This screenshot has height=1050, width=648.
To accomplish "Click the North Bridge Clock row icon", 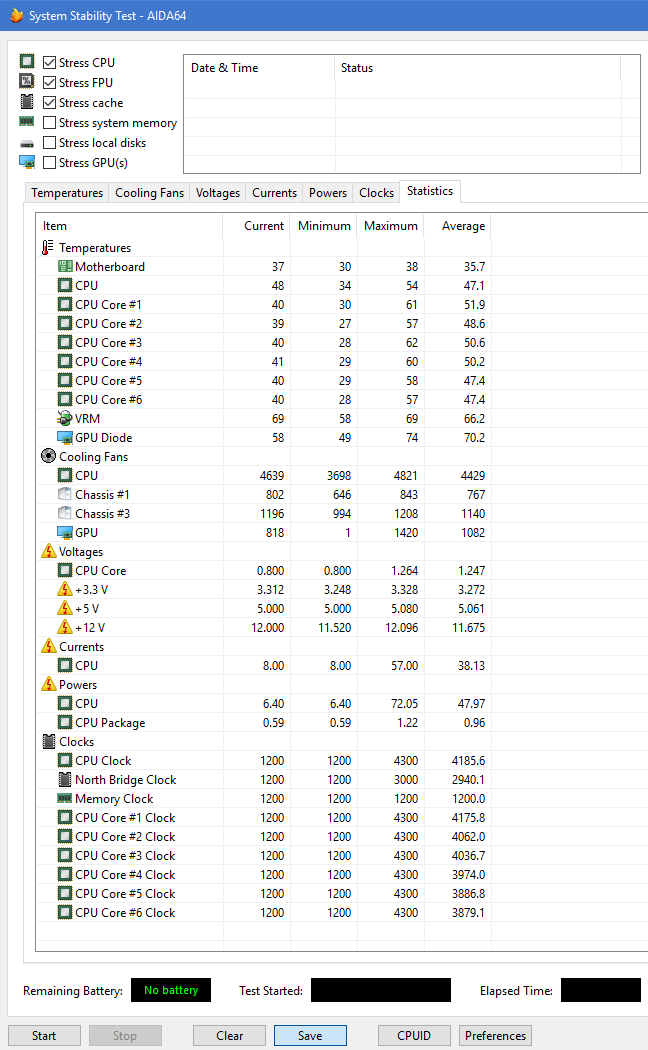I will pos(65,779).
